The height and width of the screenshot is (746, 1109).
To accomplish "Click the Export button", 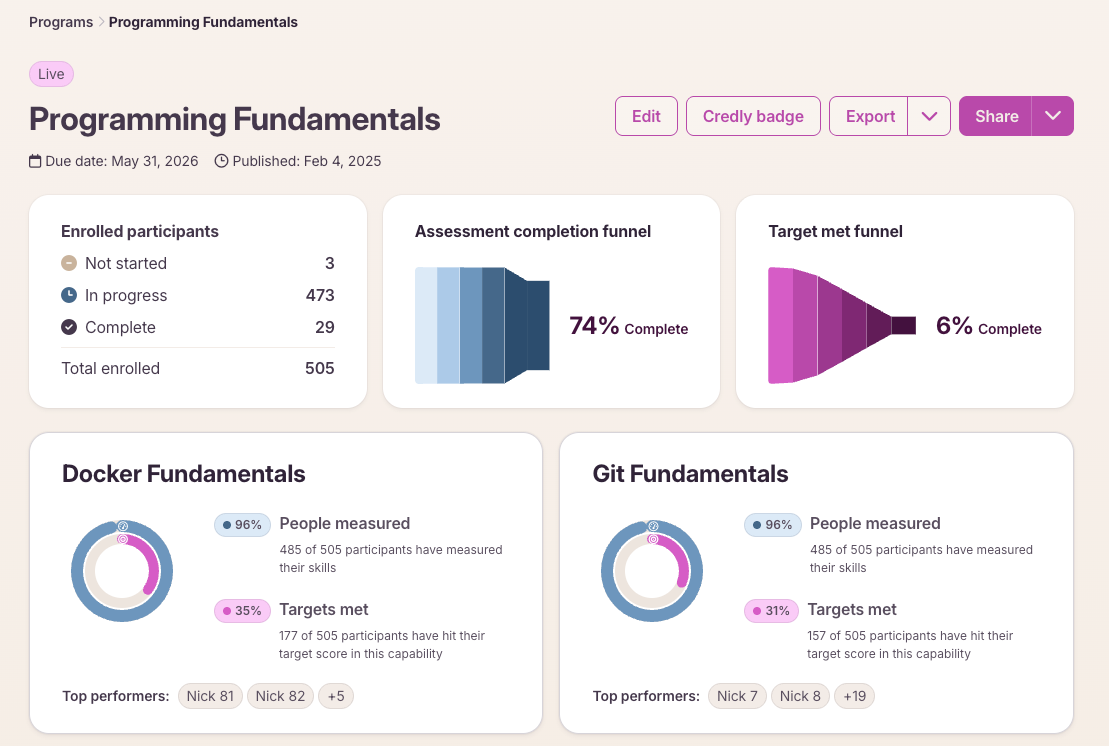I will point(869,116).
